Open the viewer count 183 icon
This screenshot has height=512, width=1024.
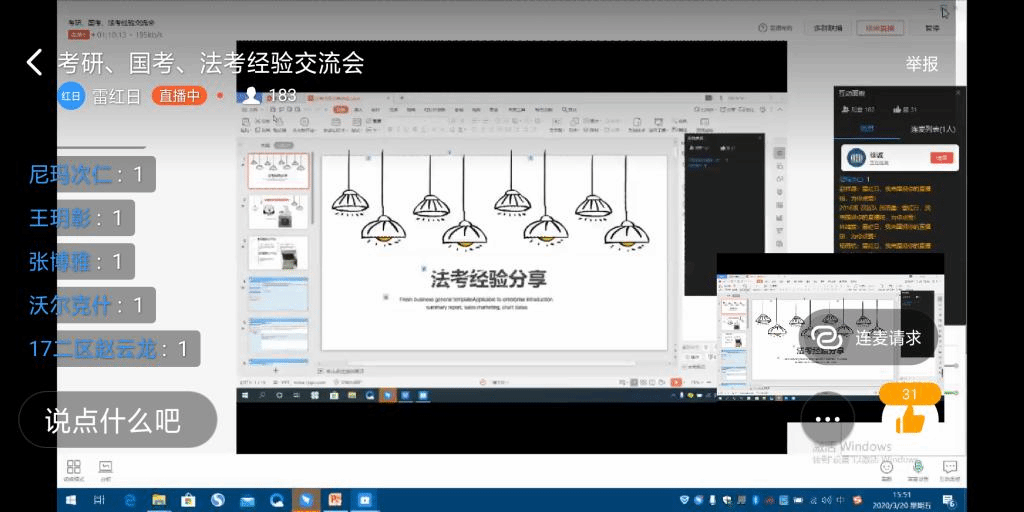252,96
